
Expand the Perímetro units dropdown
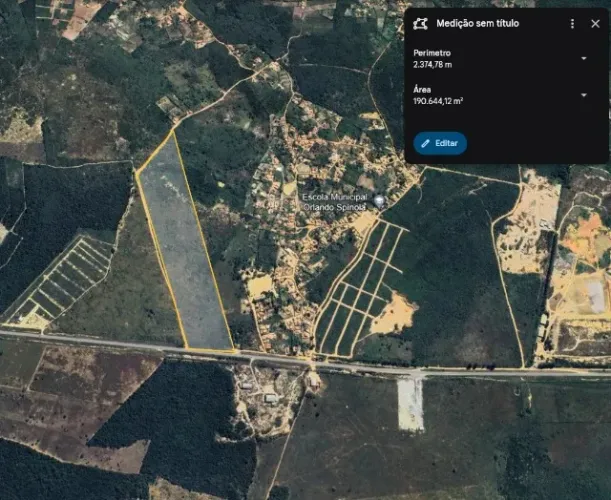[x=584, y=58]
